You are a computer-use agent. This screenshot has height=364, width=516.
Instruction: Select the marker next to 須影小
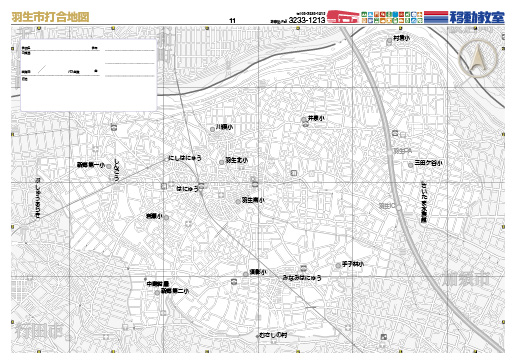click(246, 274)
